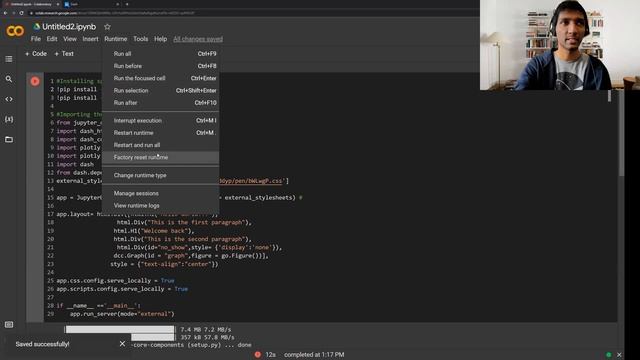Open the File menu
This screenshot has width=640, height=360.
coord(36,39)
